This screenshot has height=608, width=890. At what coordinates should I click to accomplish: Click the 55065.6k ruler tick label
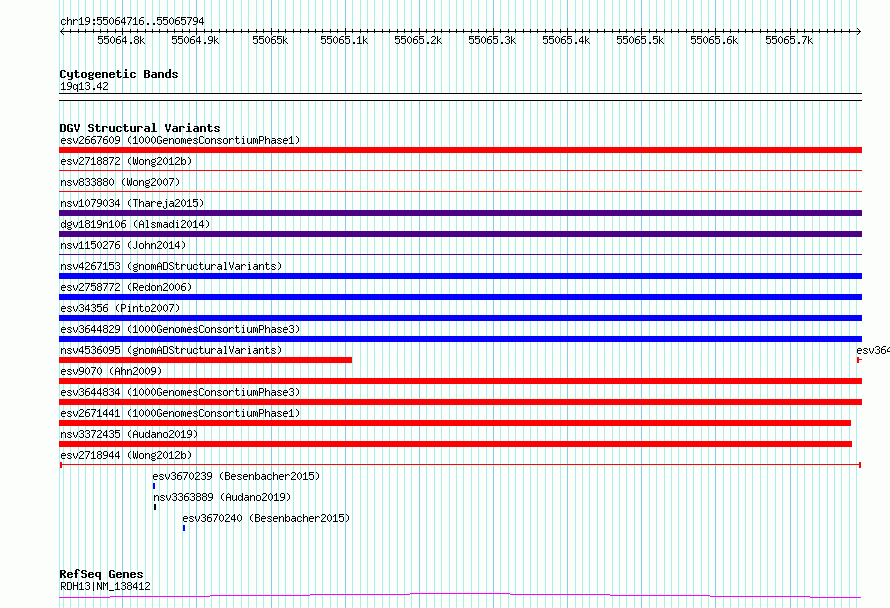click(714, 40)
